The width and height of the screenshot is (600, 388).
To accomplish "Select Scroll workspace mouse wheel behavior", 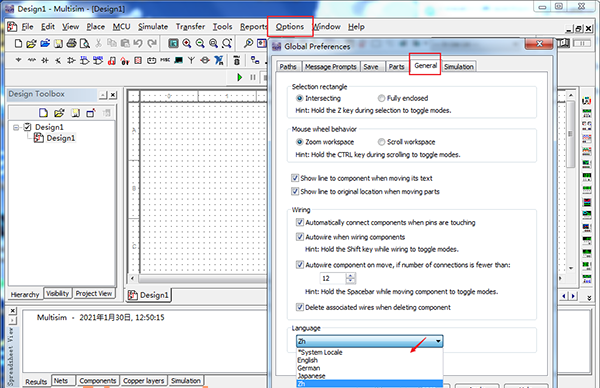I will [381, 142].
